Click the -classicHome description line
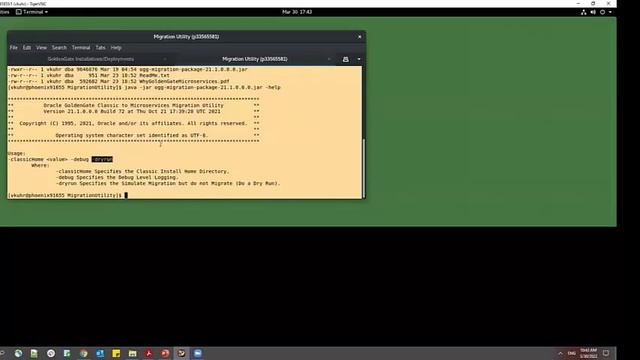The image size is (640, 360). (142, 171)
